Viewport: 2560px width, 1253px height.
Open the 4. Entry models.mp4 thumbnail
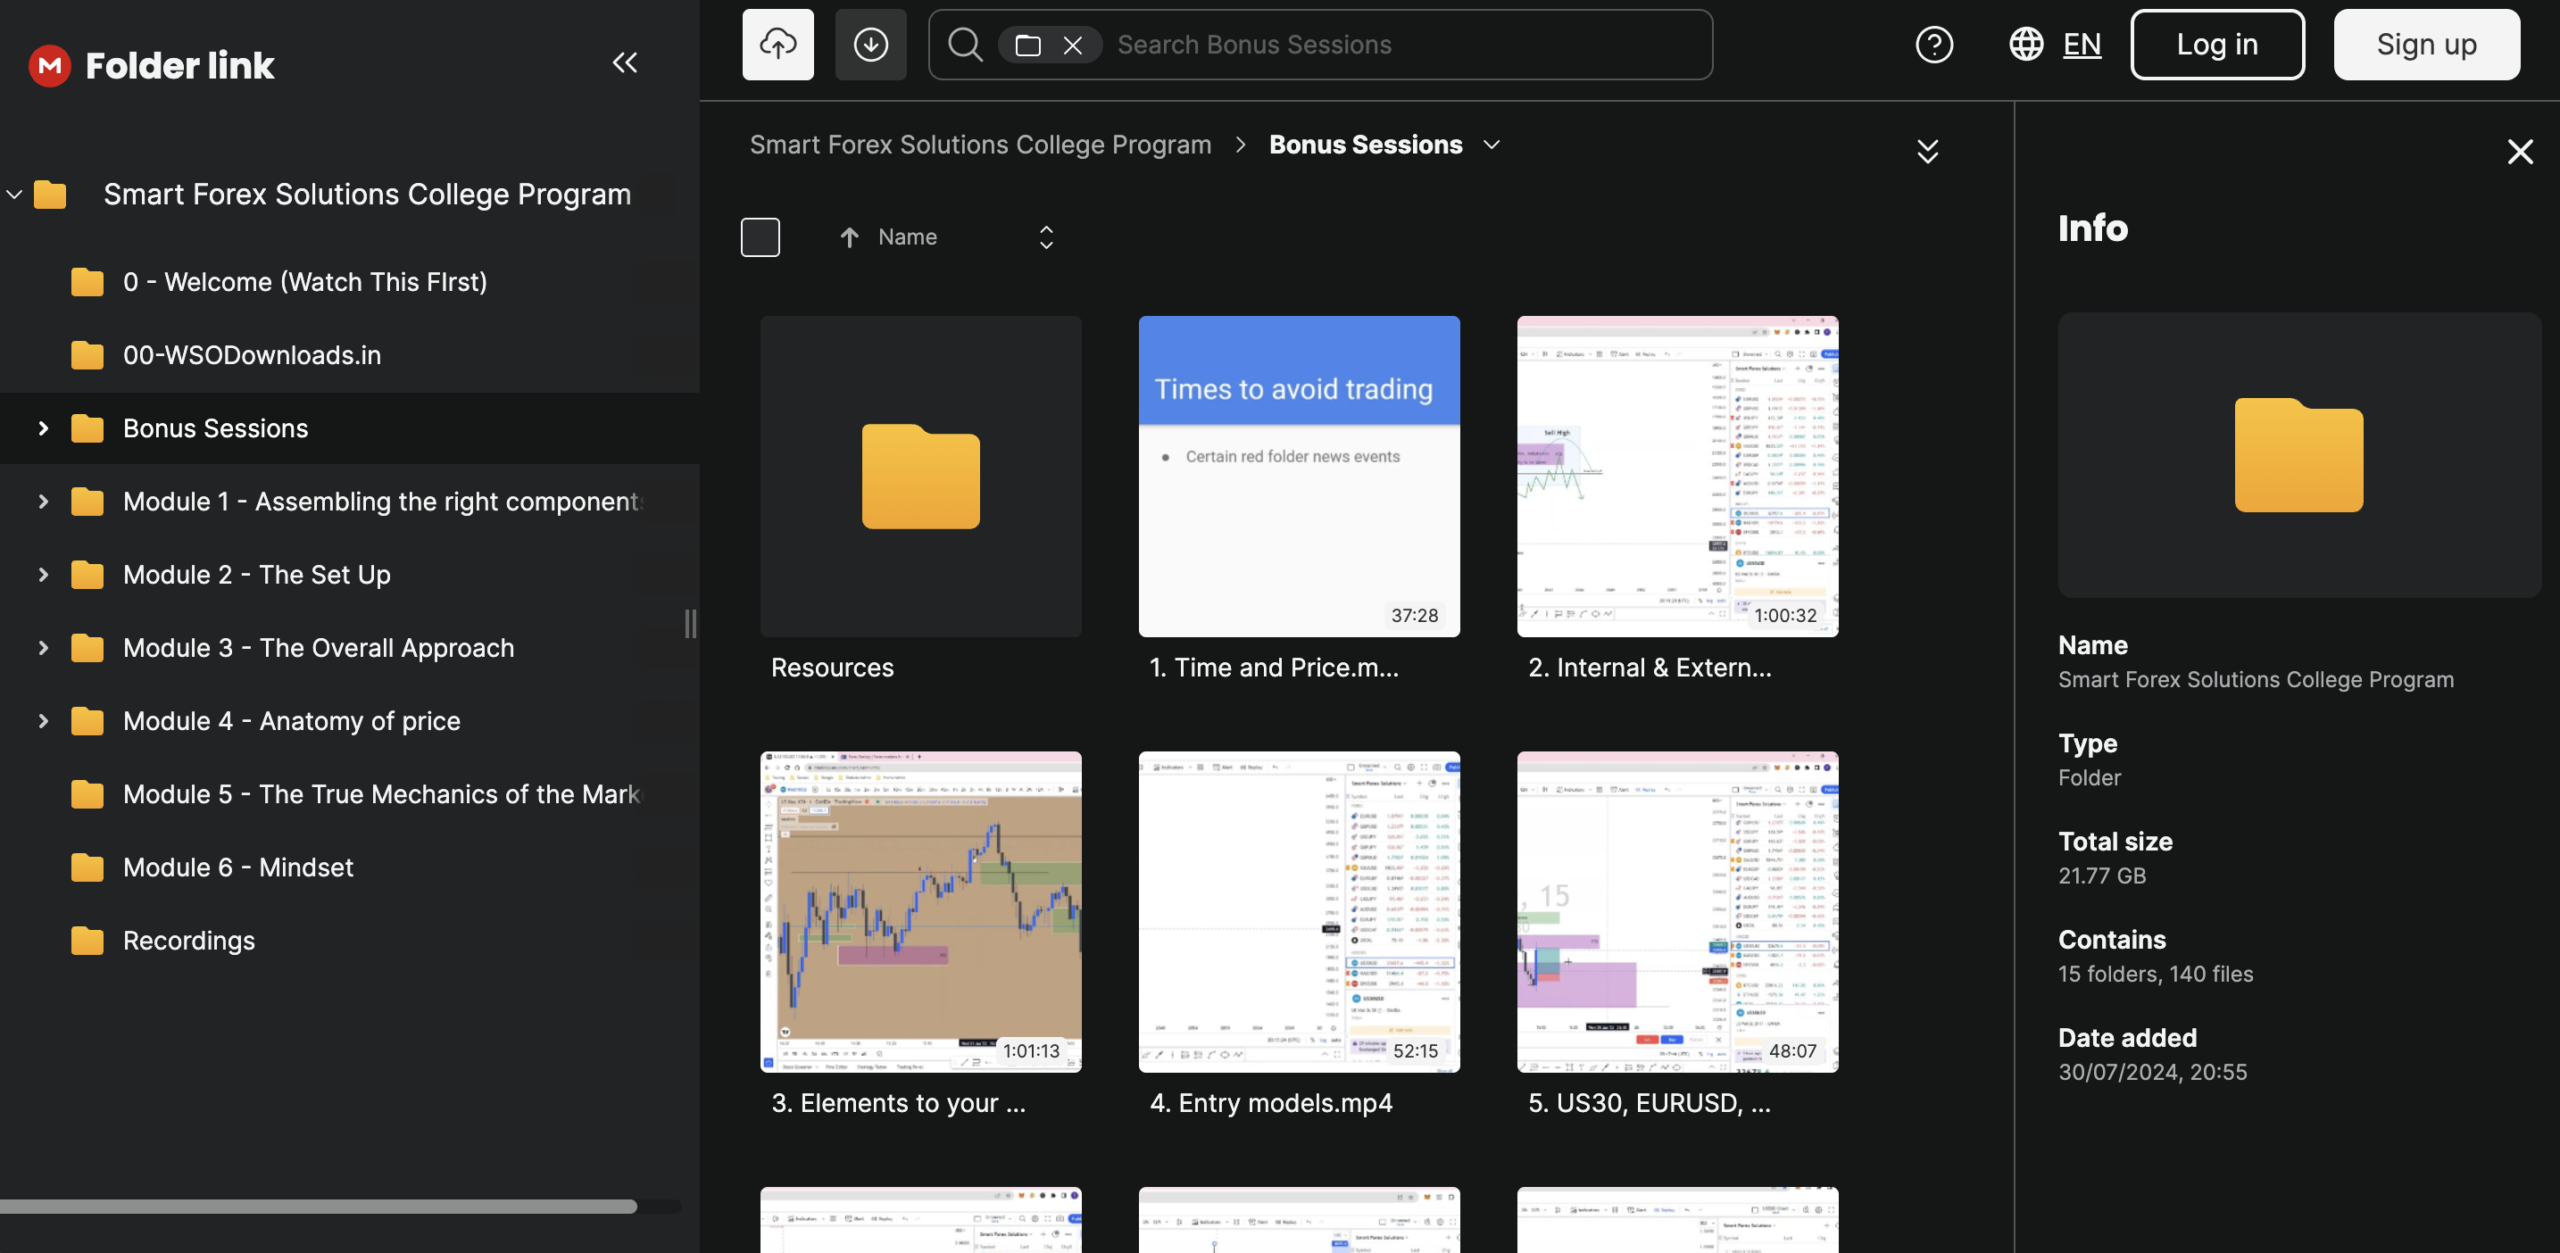(1298, 911)
